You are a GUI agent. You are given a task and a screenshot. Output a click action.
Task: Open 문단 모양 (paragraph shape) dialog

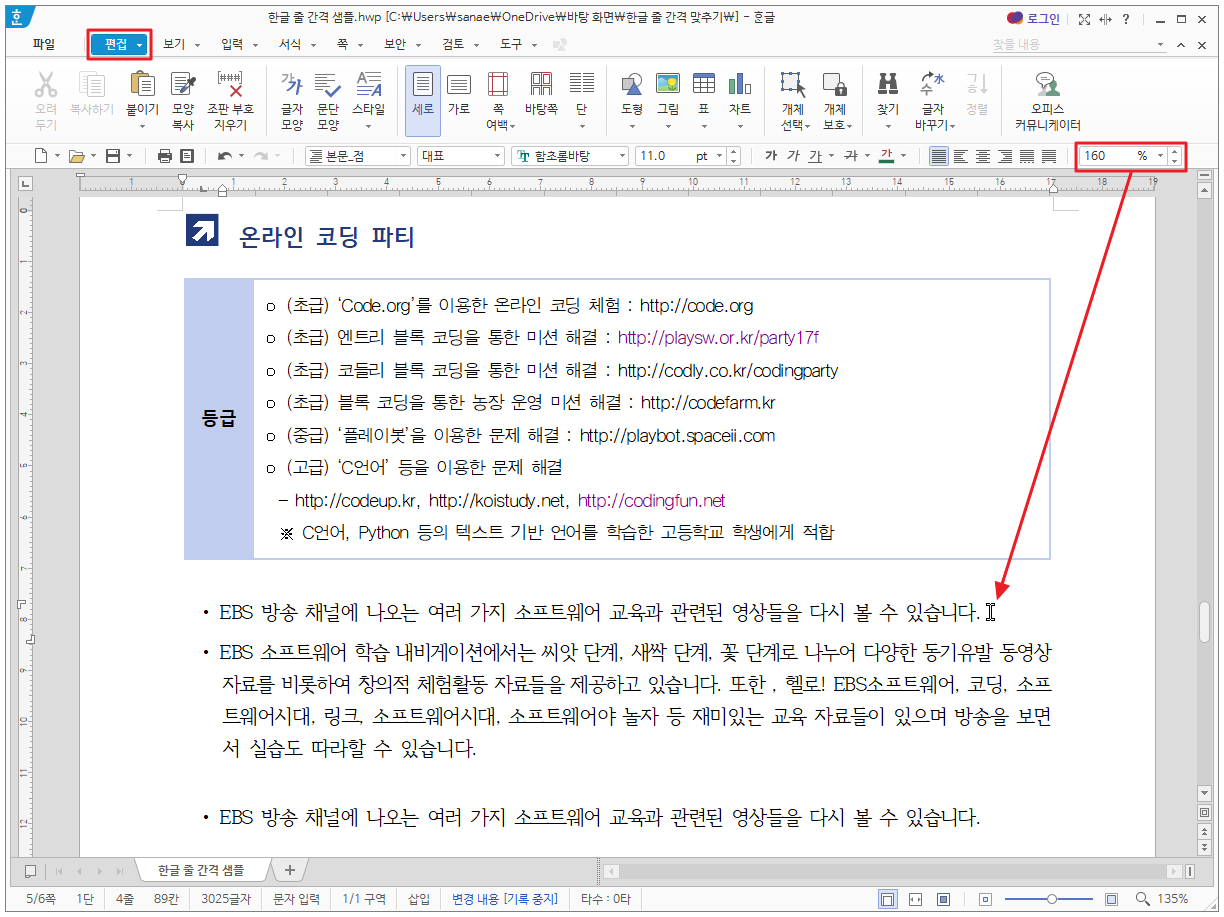click(x=328, y=101)
